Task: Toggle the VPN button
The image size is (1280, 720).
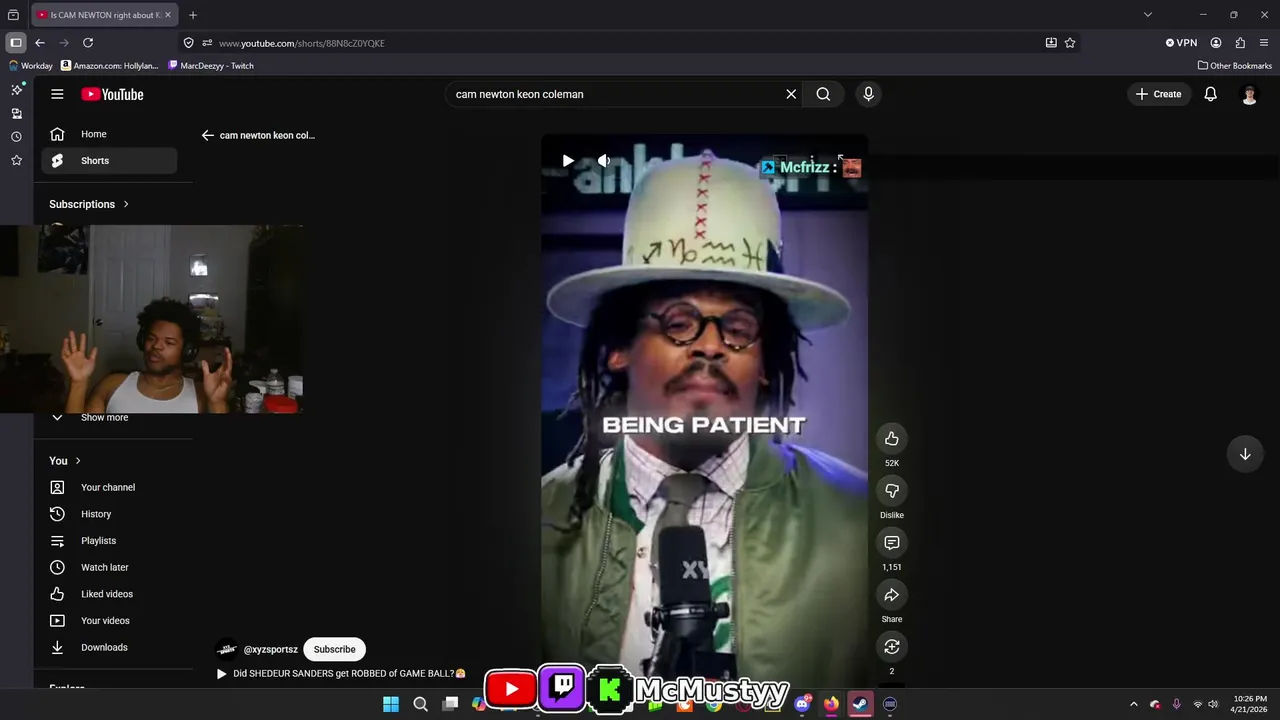Action: [1181, 43]
